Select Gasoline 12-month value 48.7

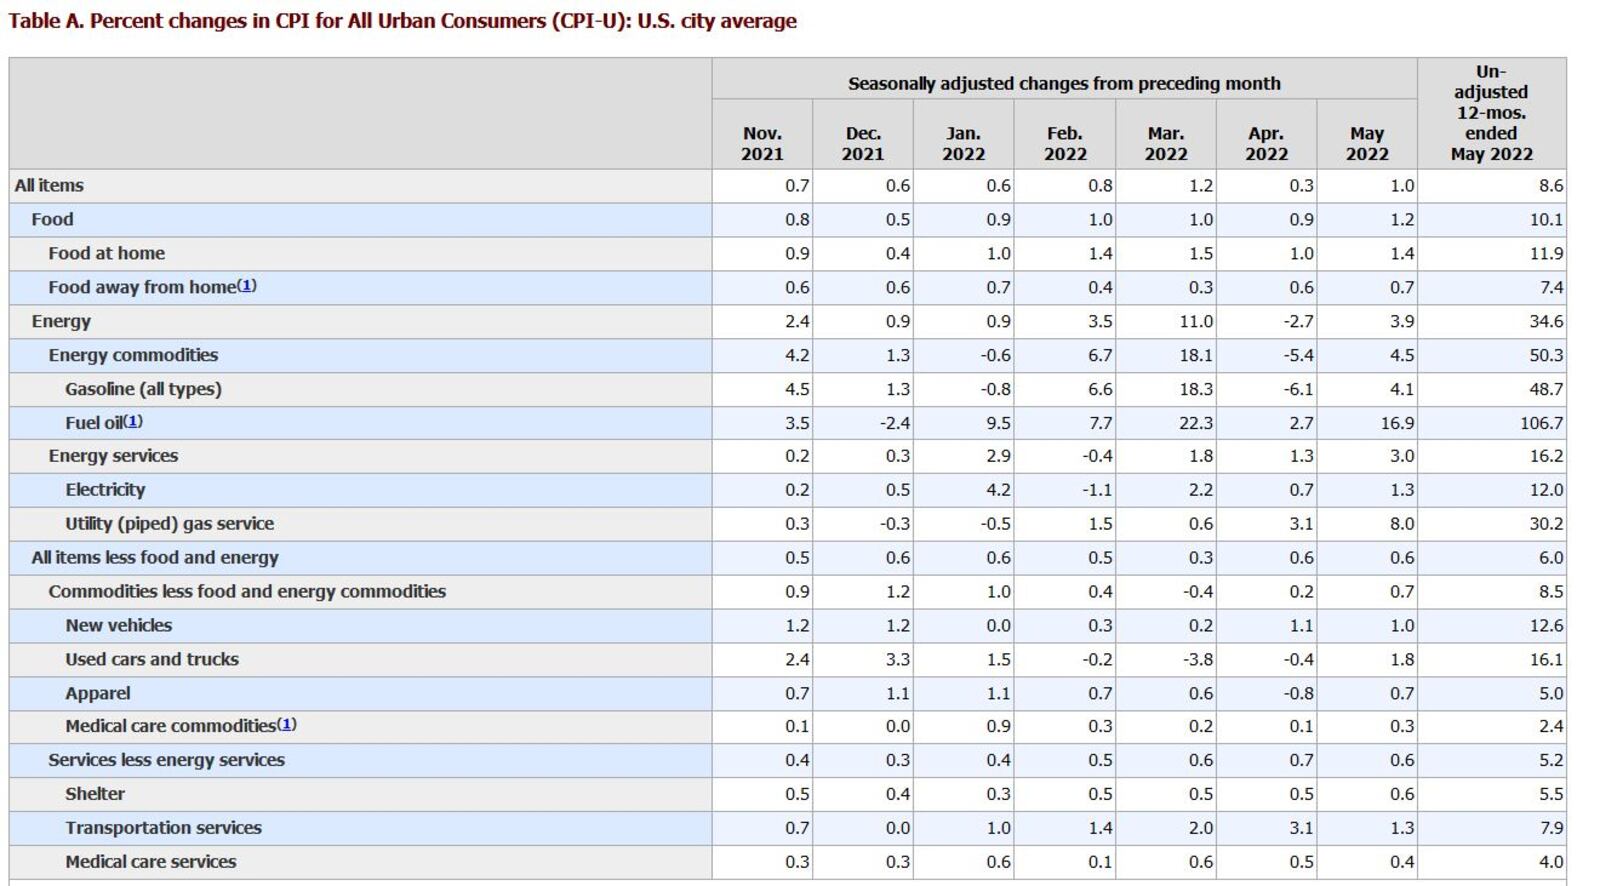tap(1546, 390)
